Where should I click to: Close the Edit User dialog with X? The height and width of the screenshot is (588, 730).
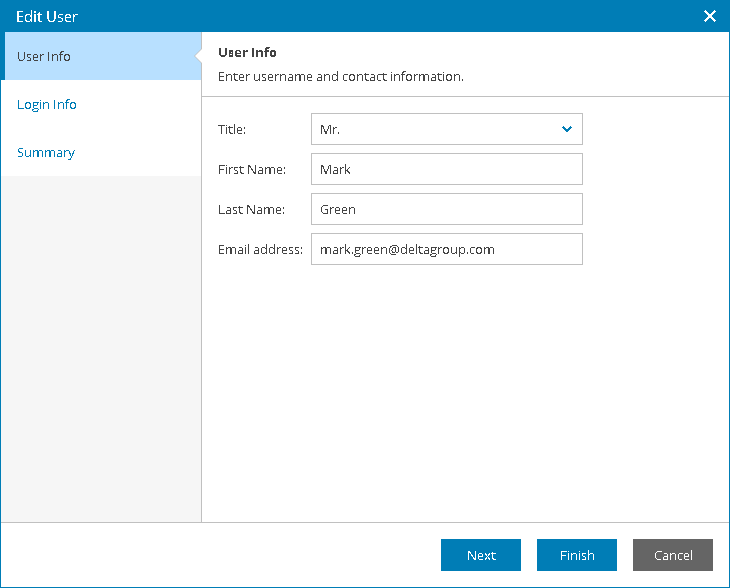point(710,16)
